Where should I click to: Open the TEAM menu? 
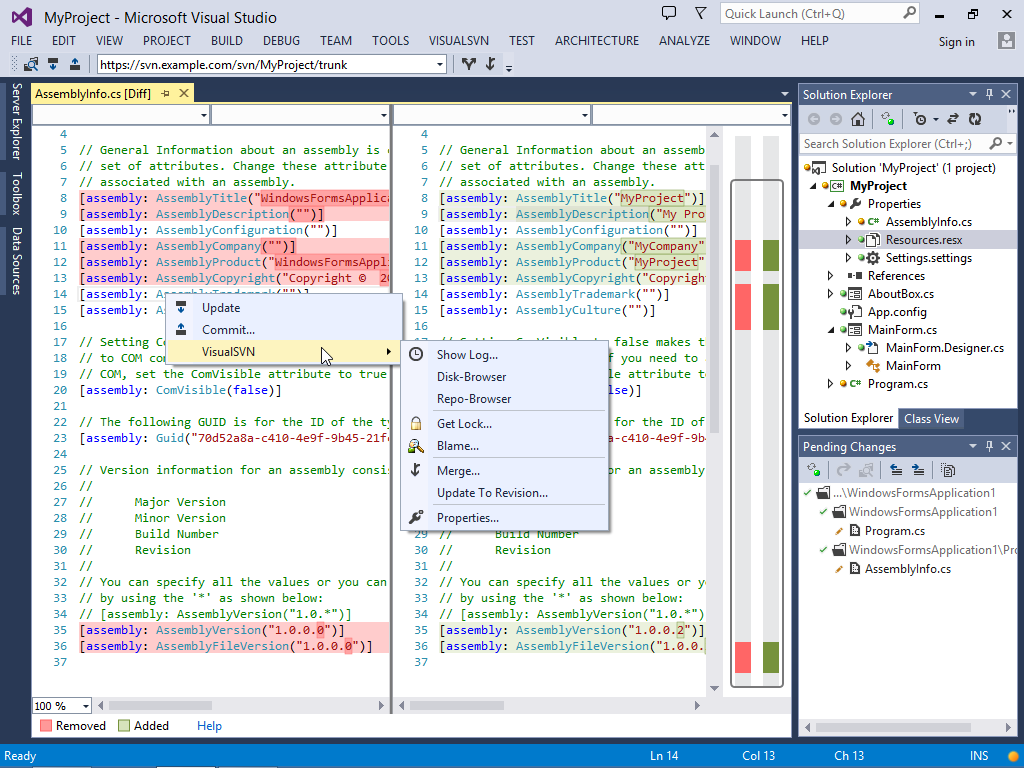(336, 41)
